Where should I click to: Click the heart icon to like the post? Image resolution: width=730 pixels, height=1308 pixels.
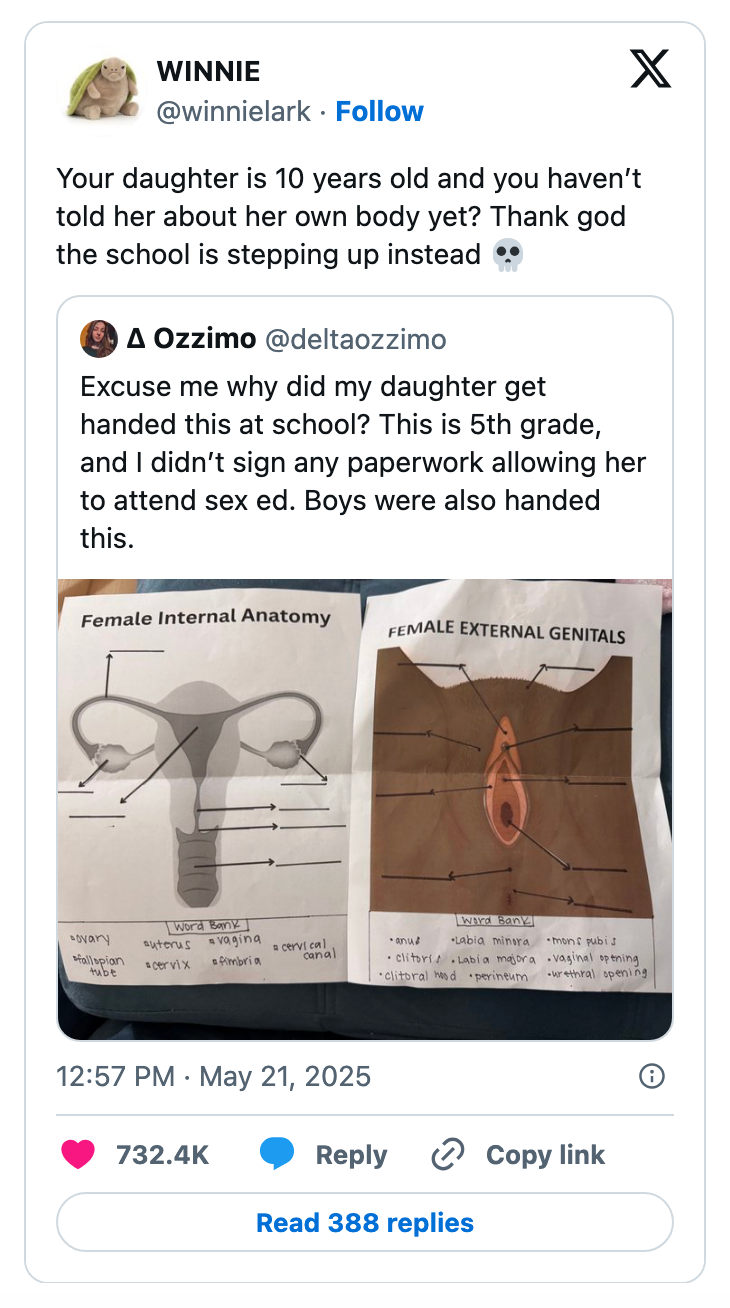pyautogui.click(x=78, y=1154)
